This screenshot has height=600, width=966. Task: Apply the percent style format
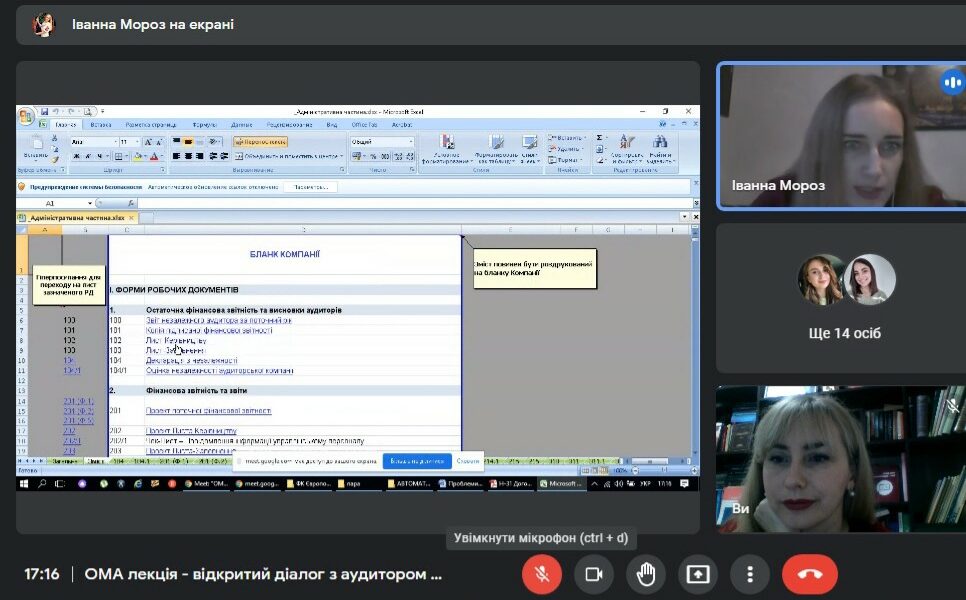[x=373, y=156]
